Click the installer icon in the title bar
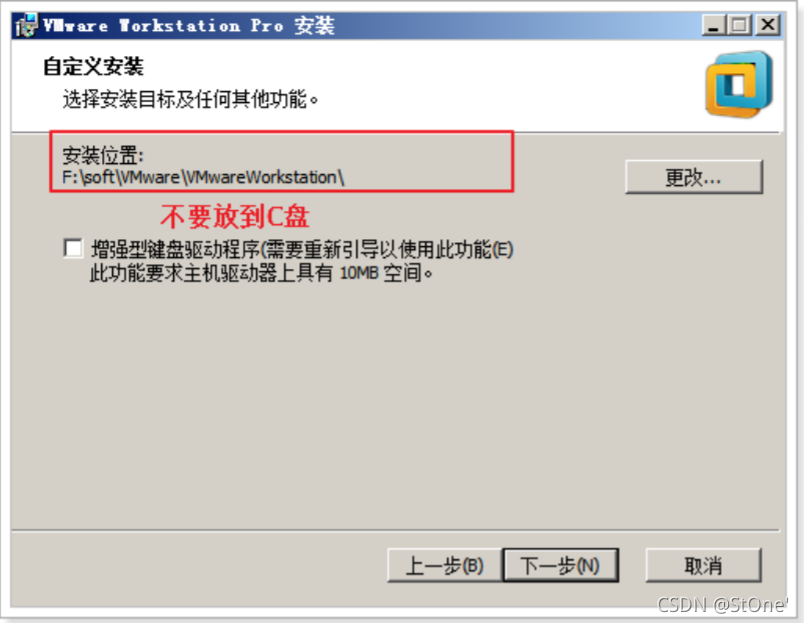Image resolution: width=804 pixels, height=623 pixels. pos(26,25)
